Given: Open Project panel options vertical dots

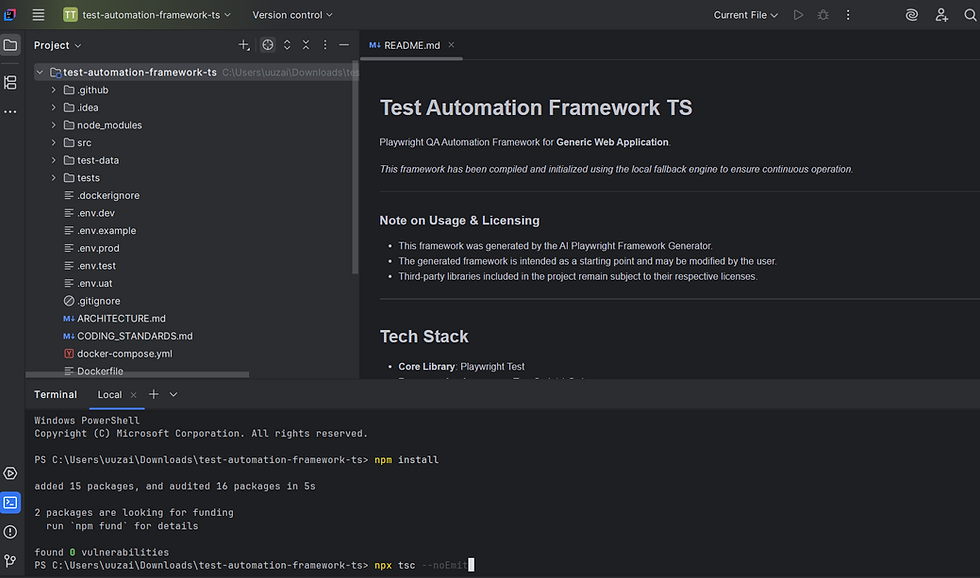Looking at the screenshot, I should point(325,45).
